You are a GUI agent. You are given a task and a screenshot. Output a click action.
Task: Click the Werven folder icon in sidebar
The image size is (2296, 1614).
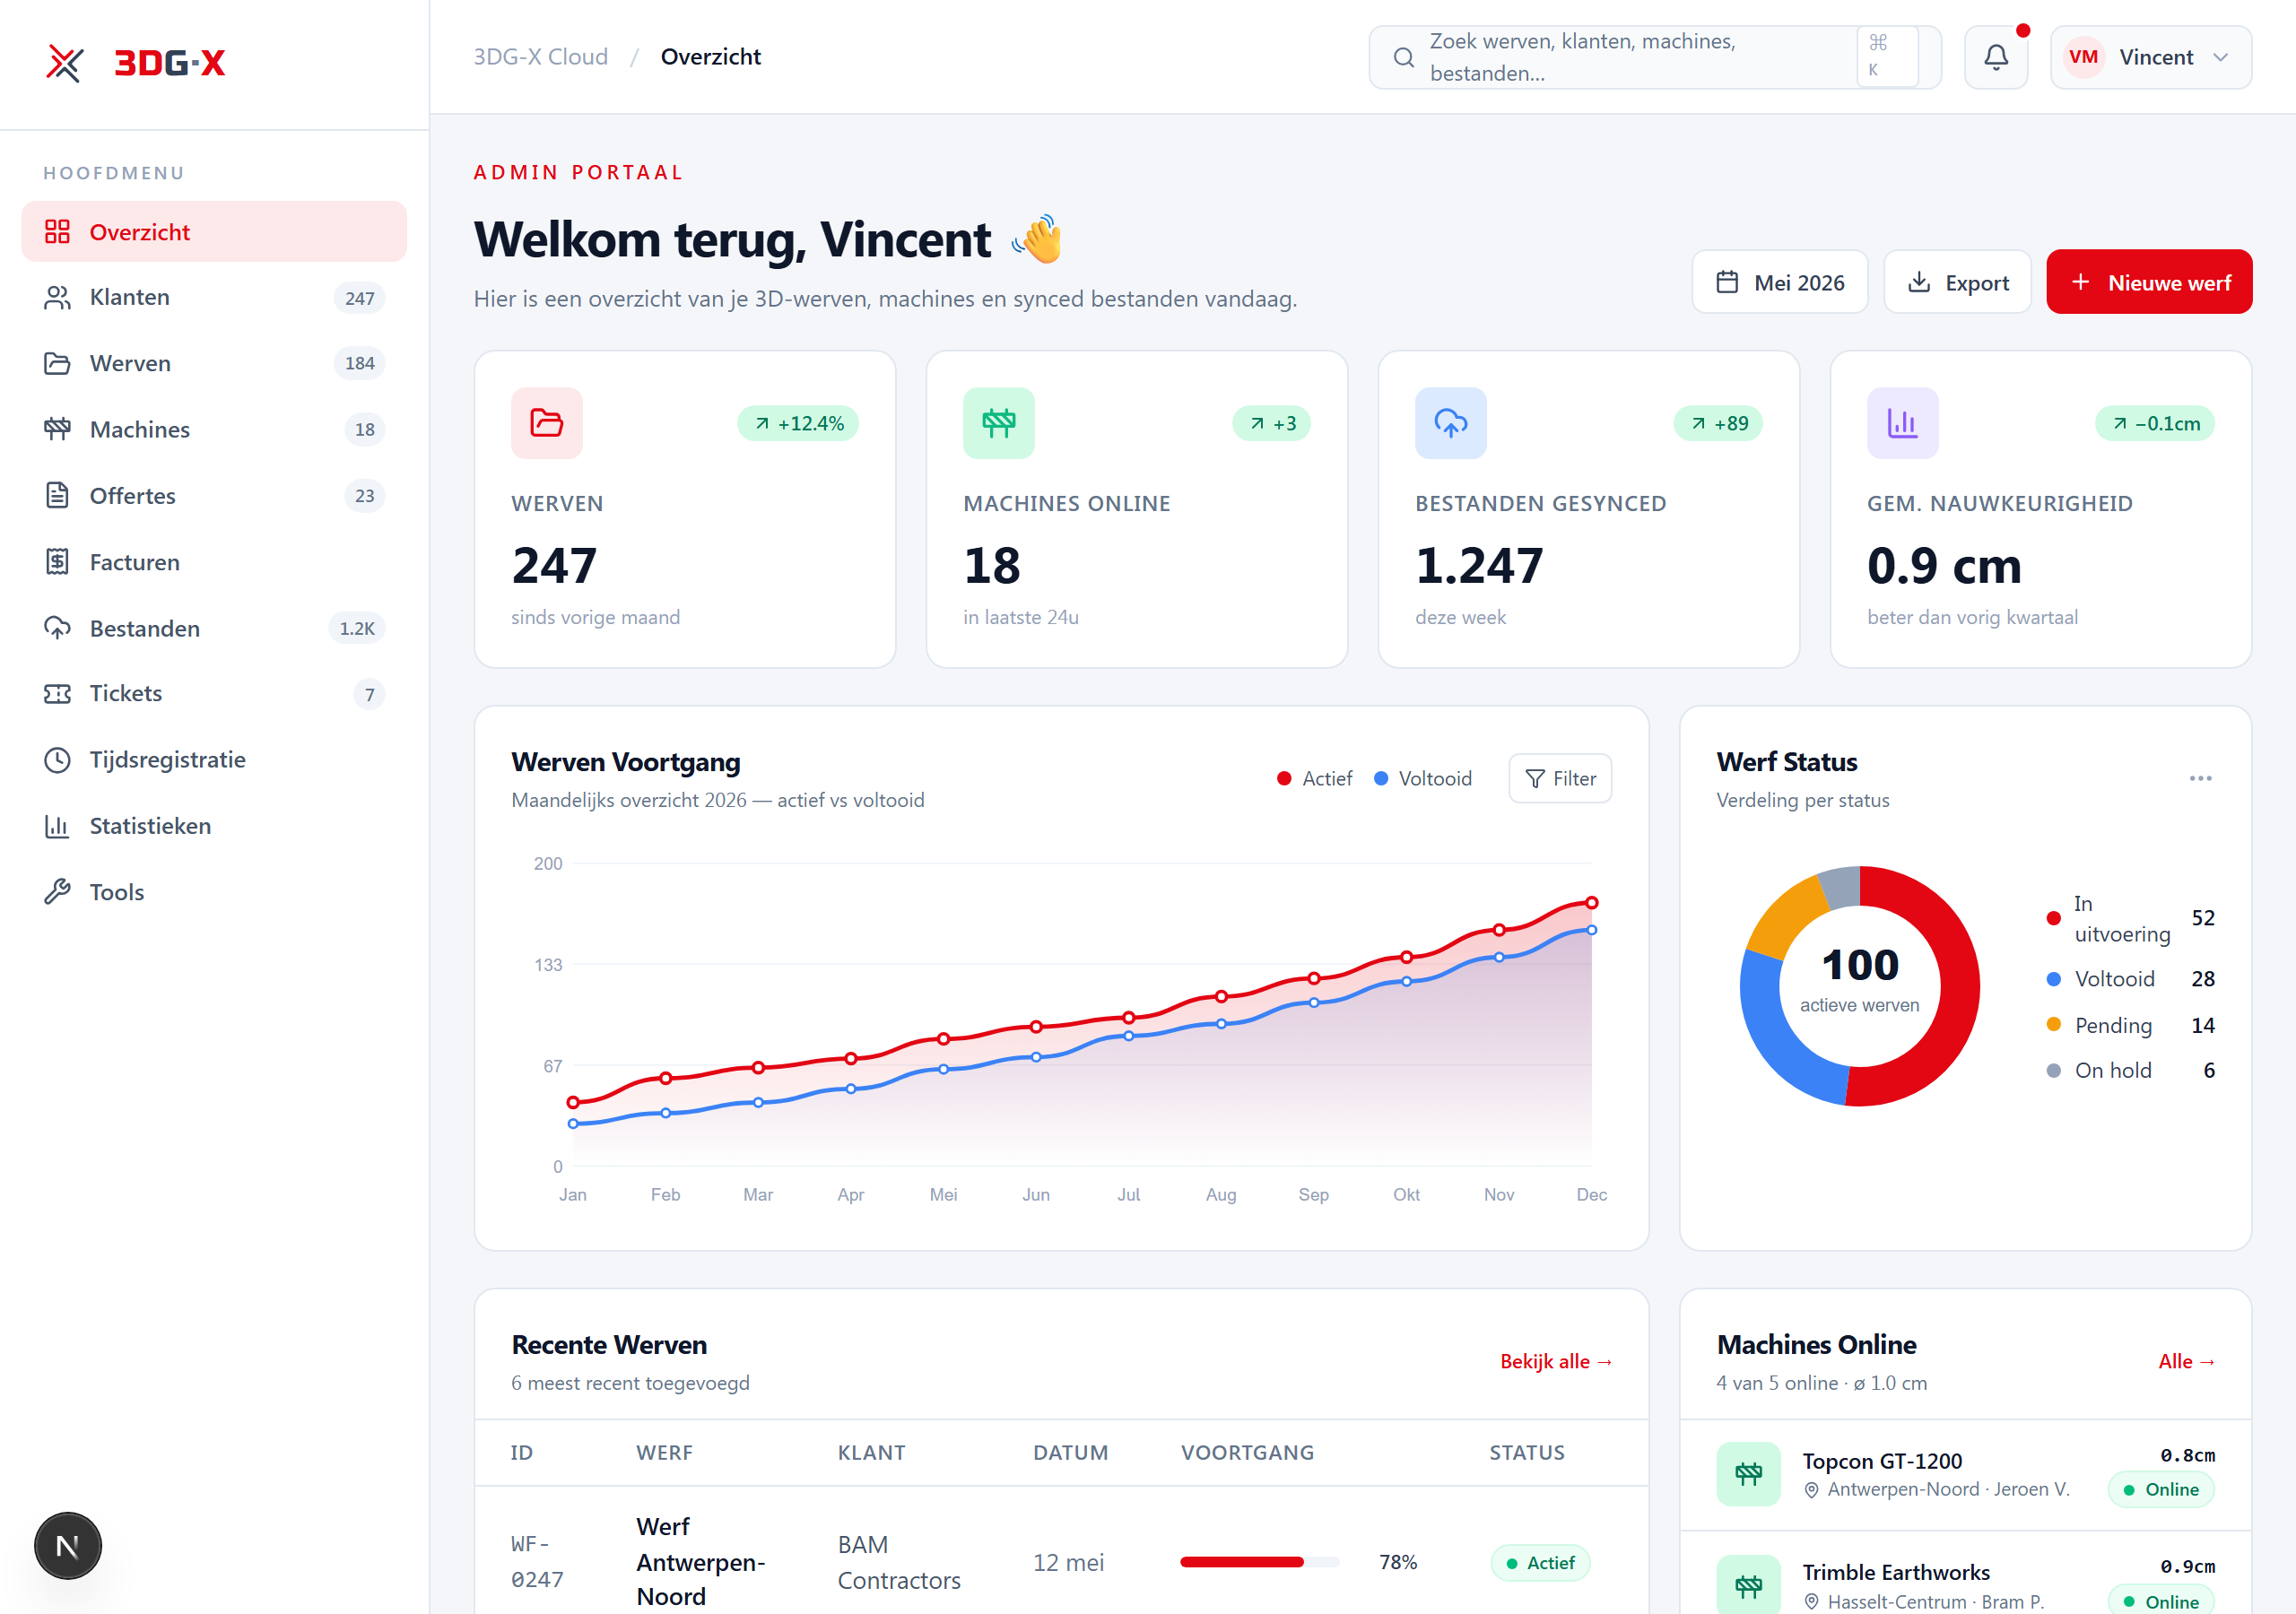pos(57,364)
